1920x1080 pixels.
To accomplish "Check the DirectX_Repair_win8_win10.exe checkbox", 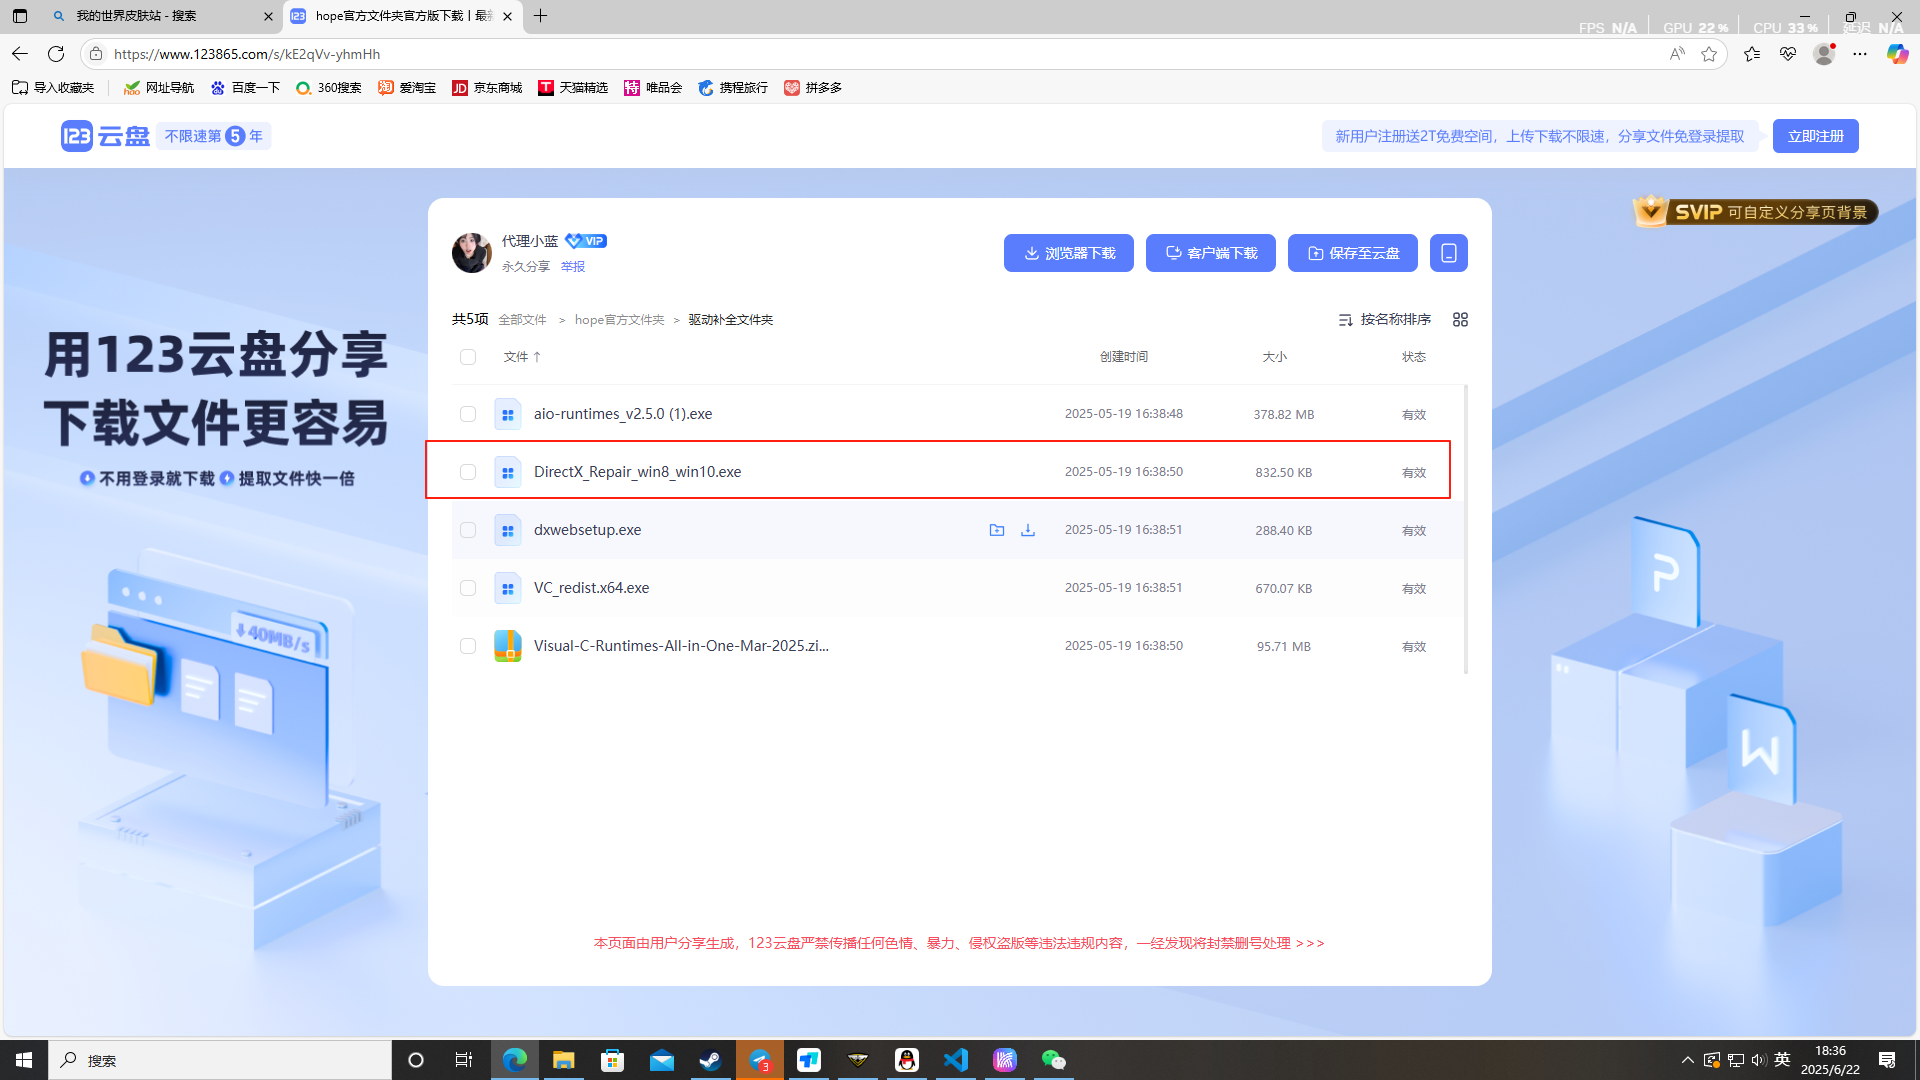I will coord(468,472).
